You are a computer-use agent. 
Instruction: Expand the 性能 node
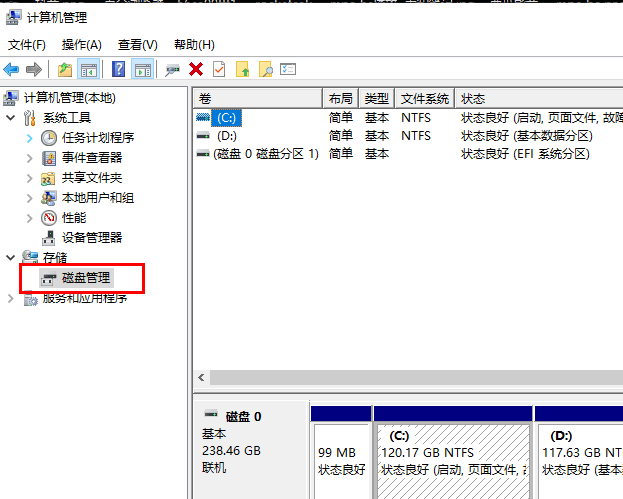click(x=29, y=218)
